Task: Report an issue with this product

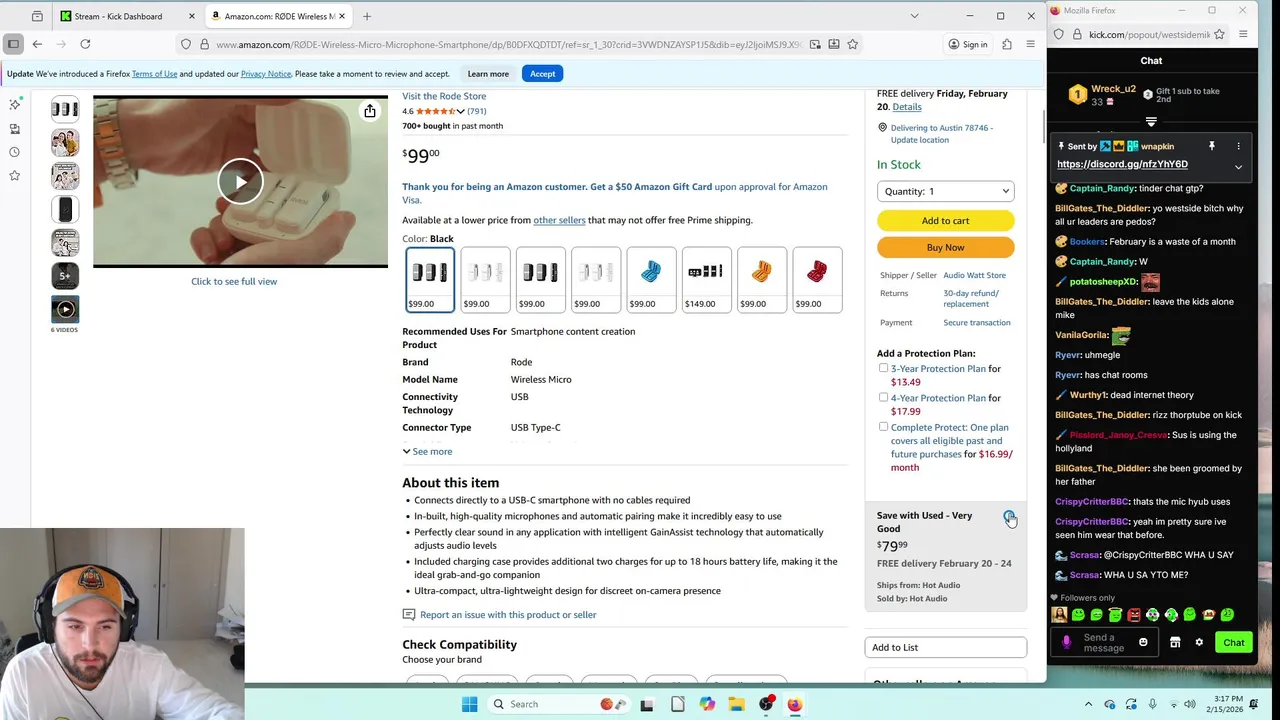Action: [508, 615]
